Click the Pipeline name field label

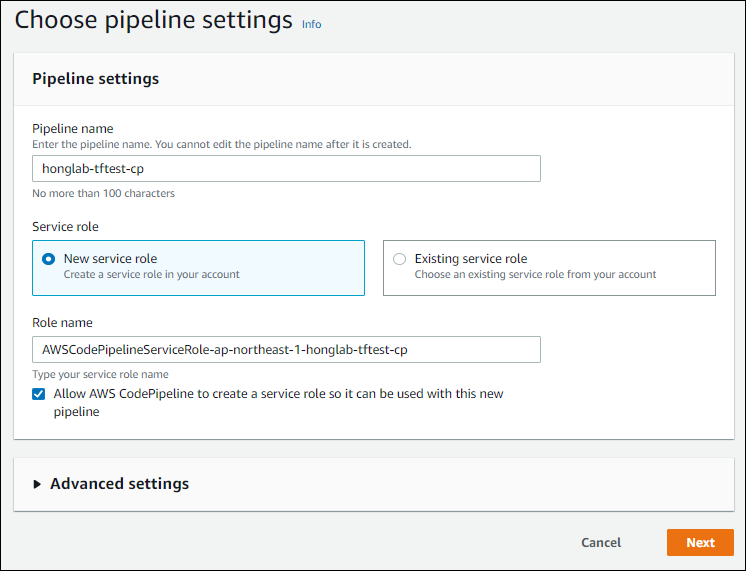point(73,128)
